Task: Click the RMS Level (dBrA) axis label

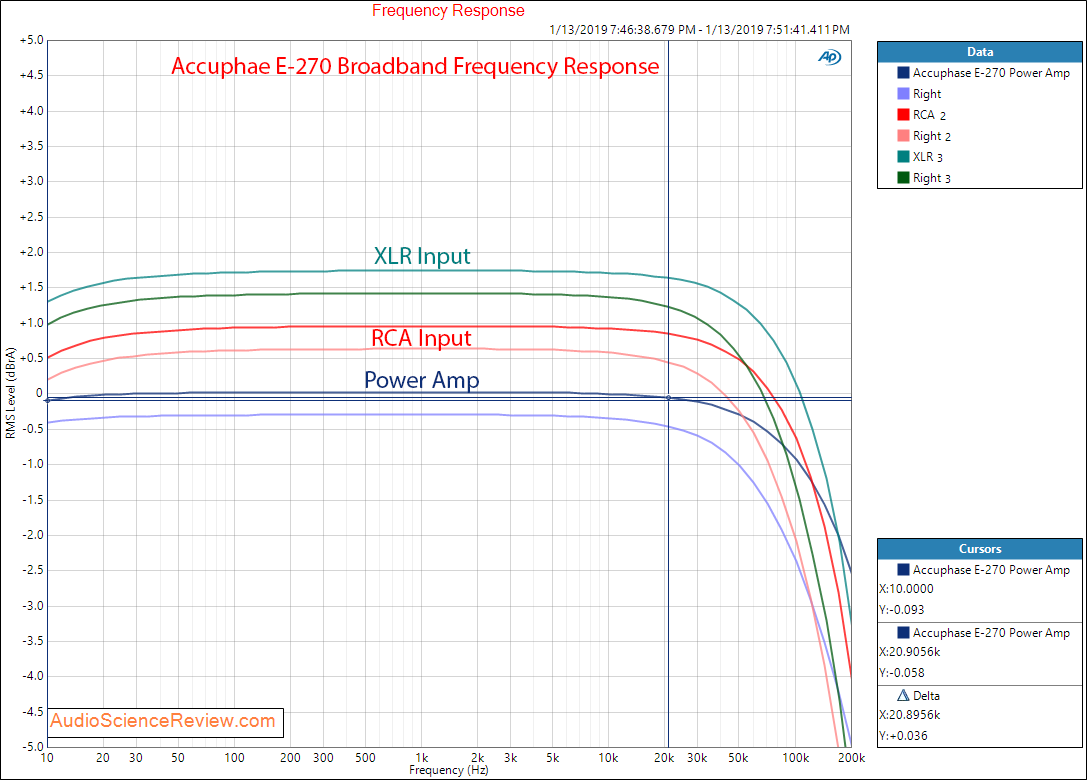Action: point(10,393)
